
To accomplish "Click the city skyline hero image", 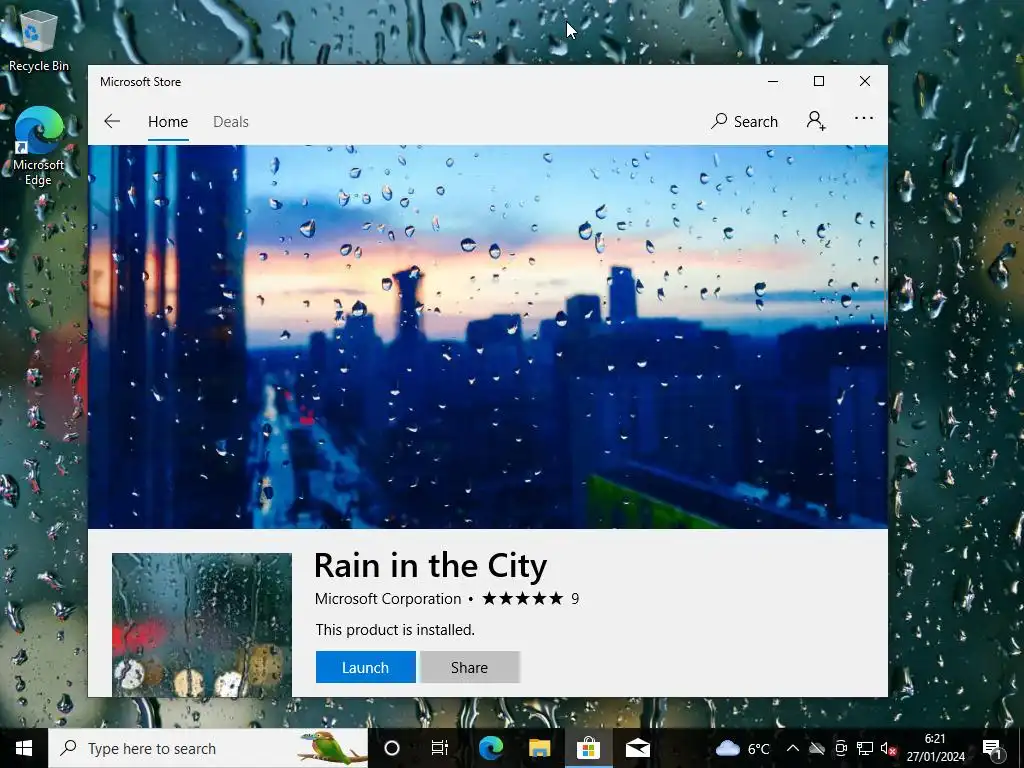I will pos(487,337).
